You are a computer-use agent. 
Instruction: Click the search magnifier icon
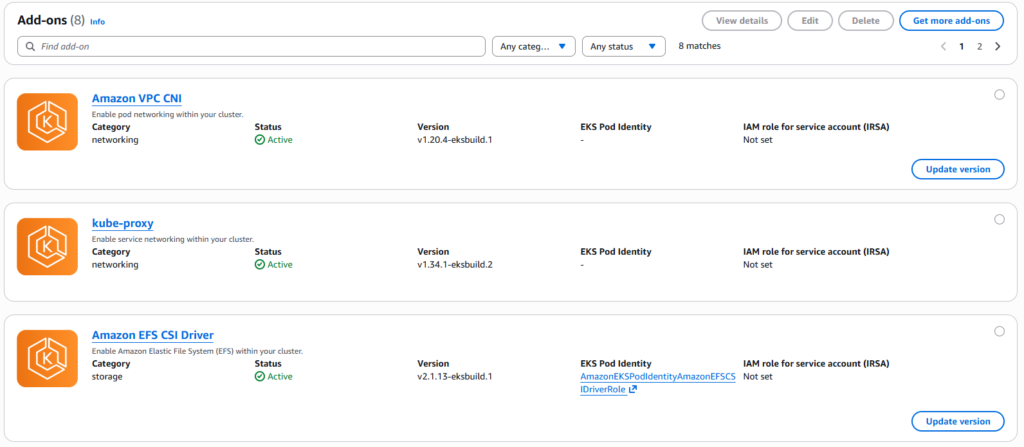[x=30, y=46]
